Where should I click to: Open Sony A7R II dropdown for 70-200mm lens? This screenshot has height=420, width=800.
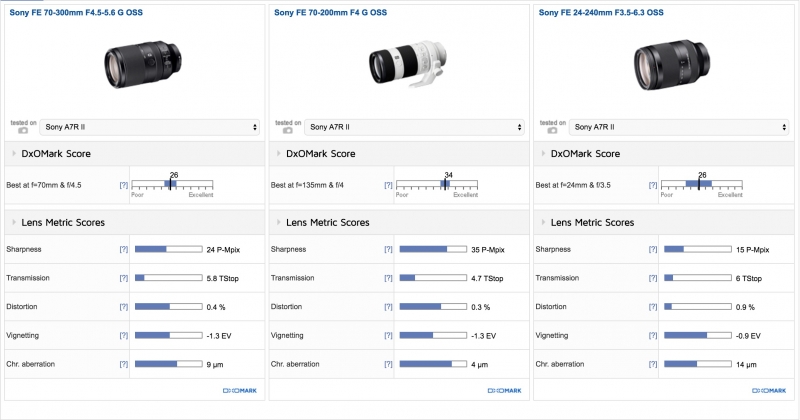[414, 127]
